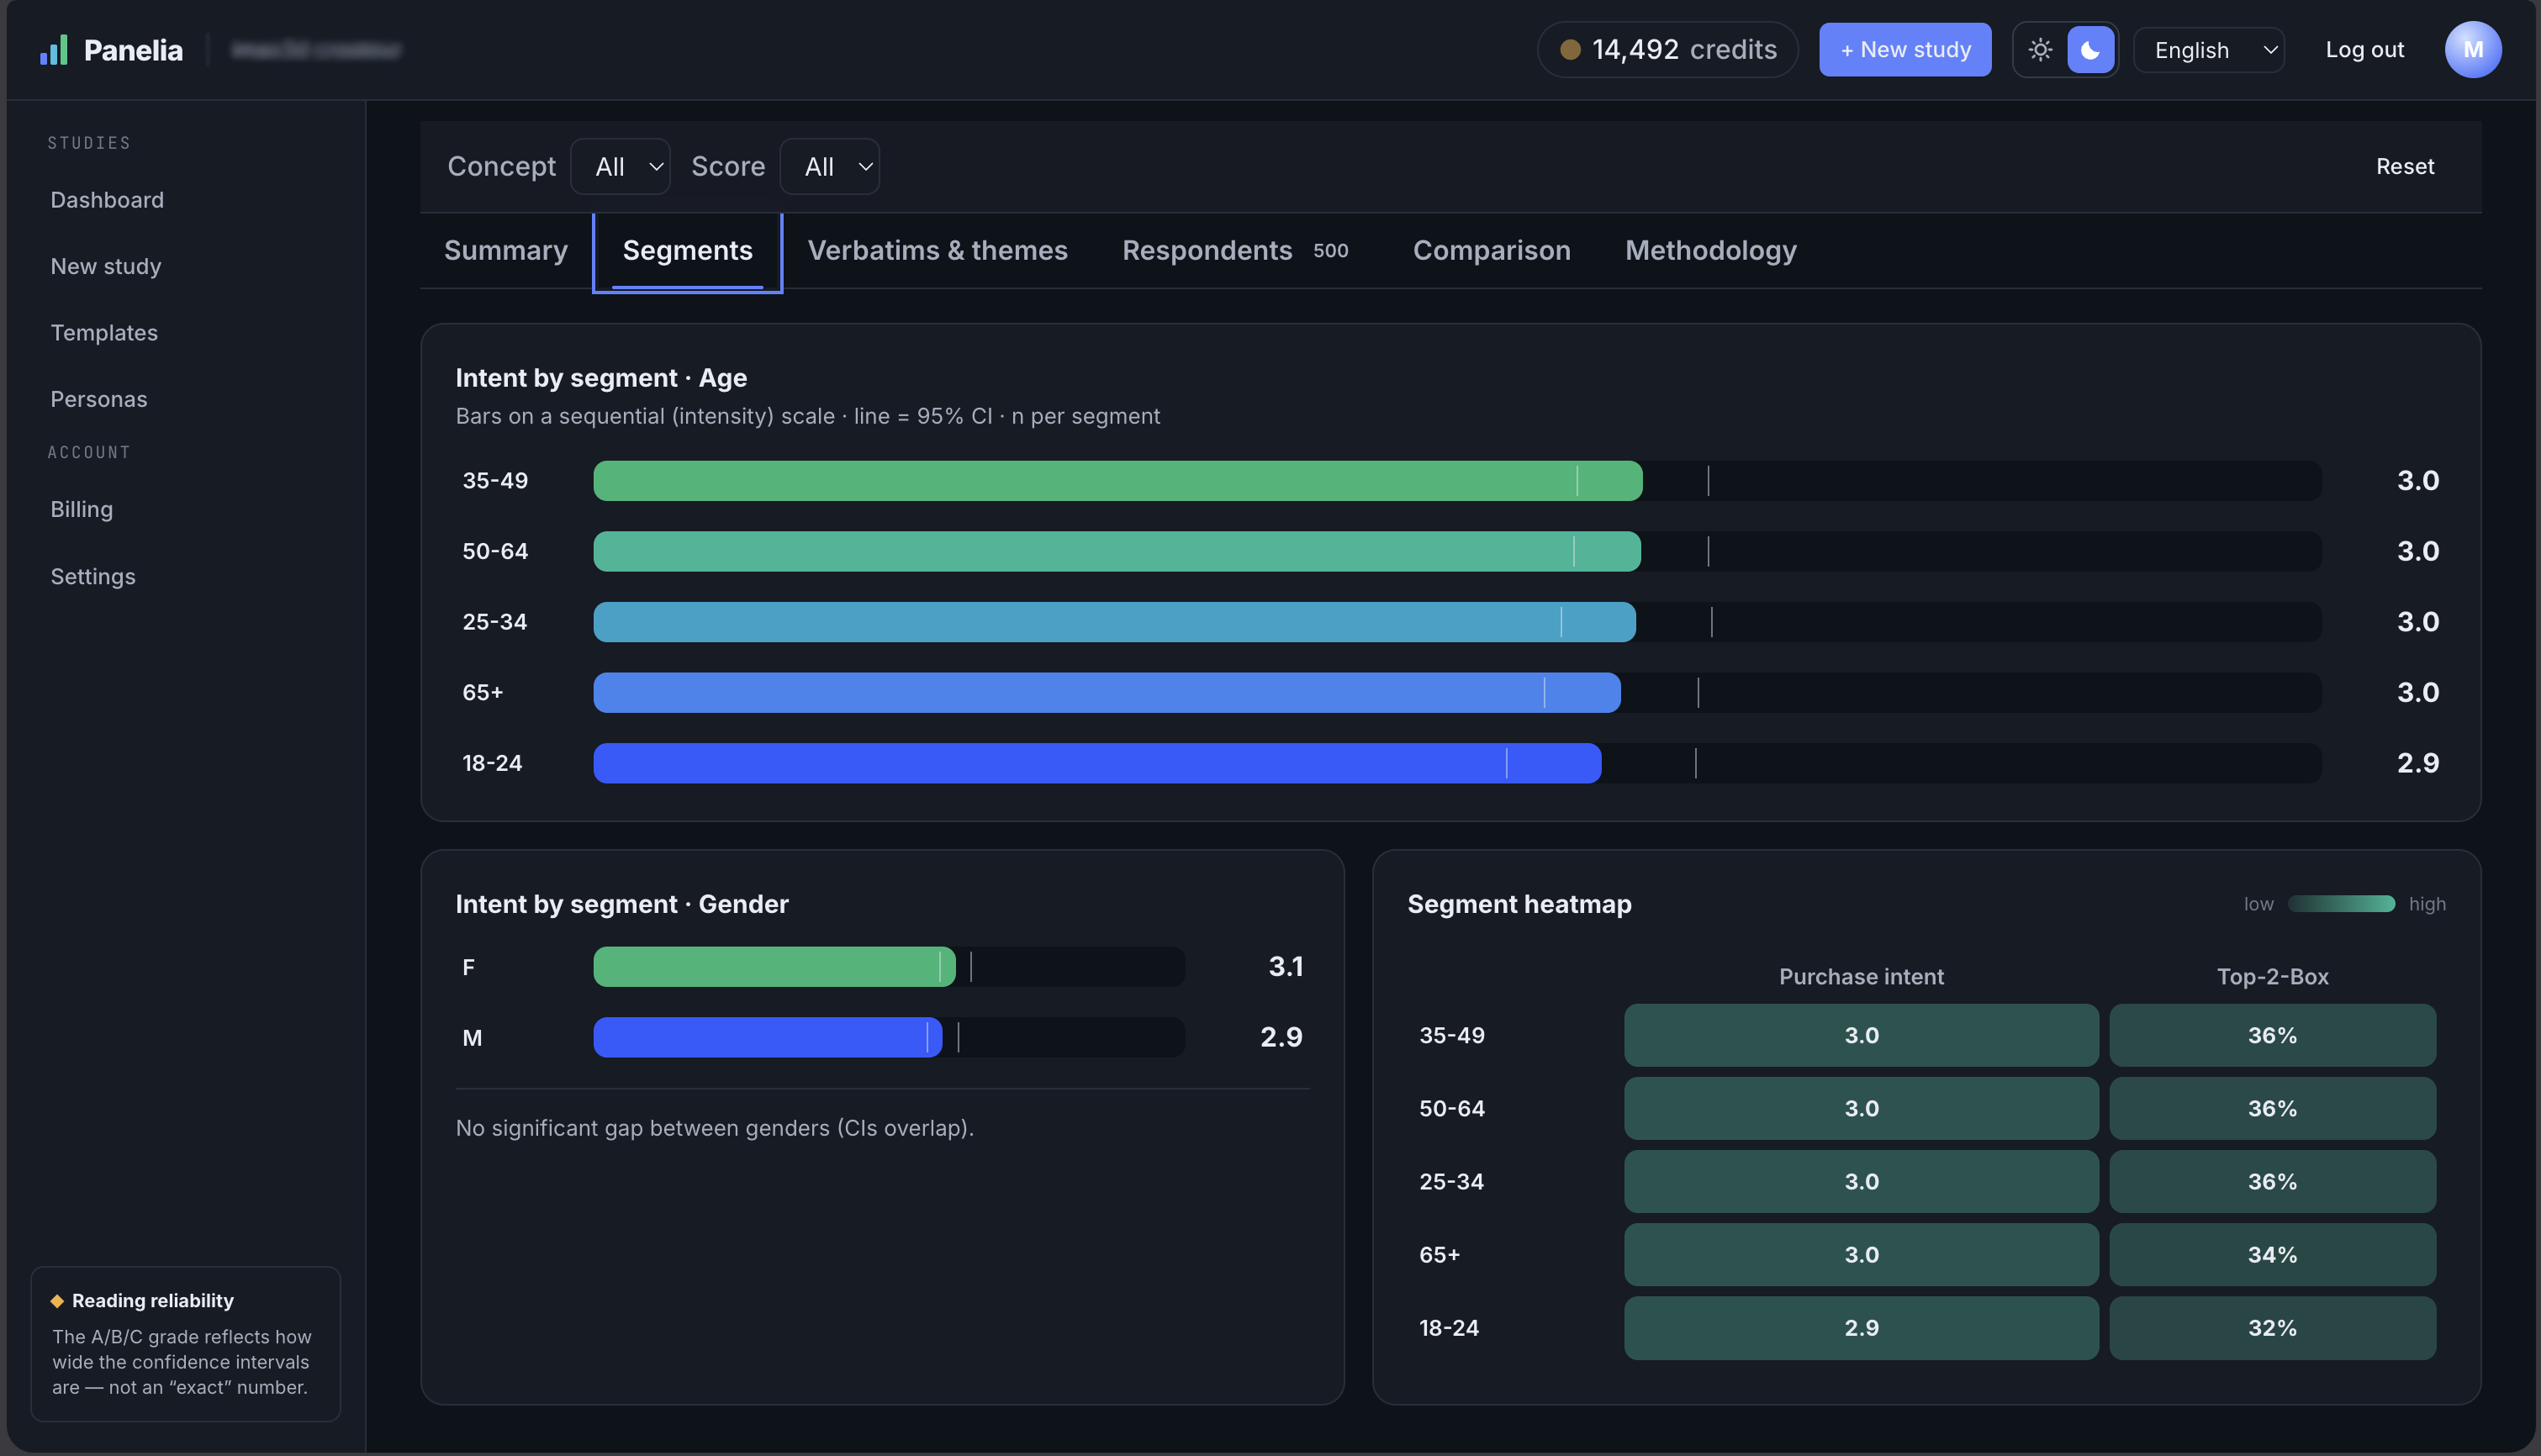Open the user avatar M menu
Image resolution: width=2541 pixels, height=1456 pixels.
tap(2473, 50)
